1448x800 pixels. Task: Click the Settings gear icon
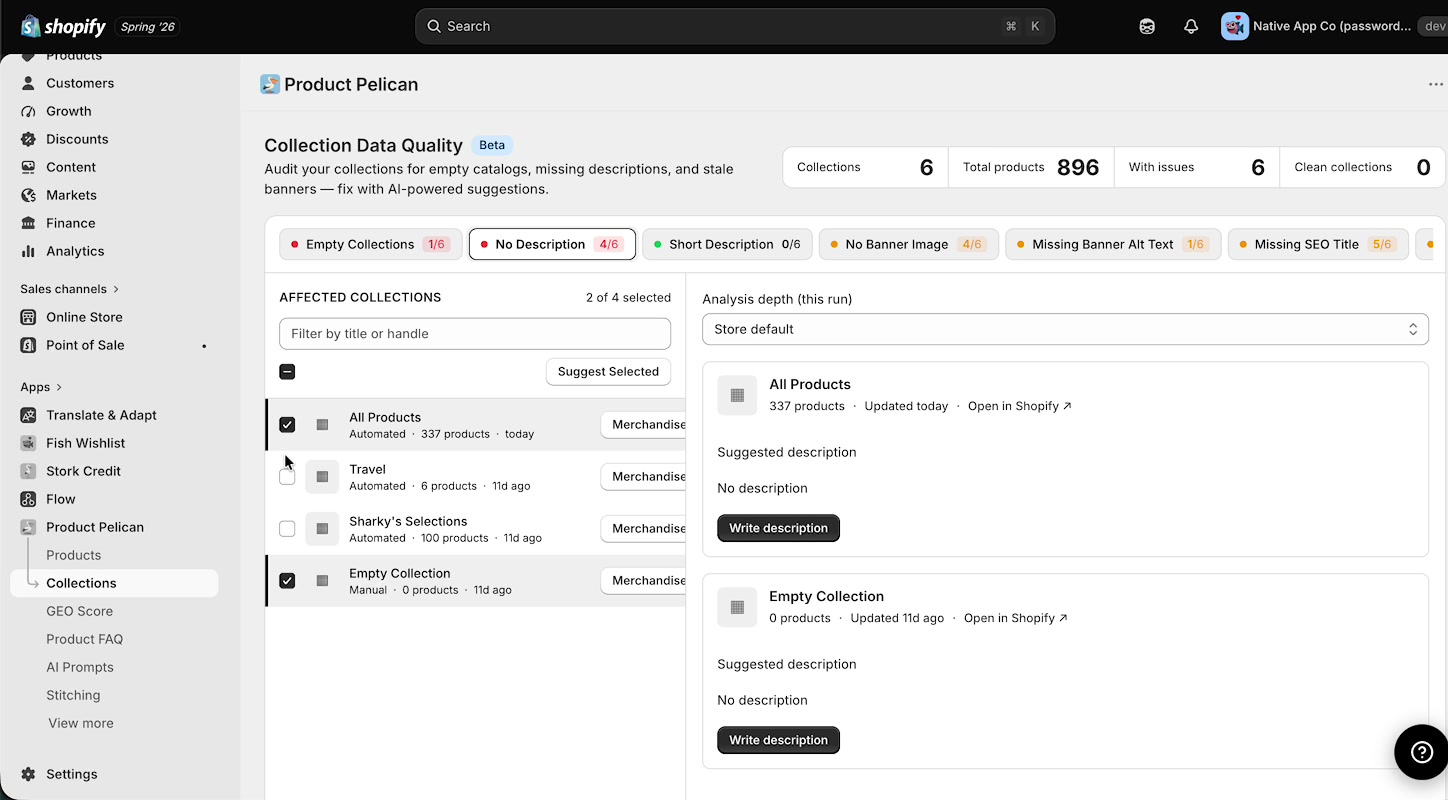[x=28, y=774]
